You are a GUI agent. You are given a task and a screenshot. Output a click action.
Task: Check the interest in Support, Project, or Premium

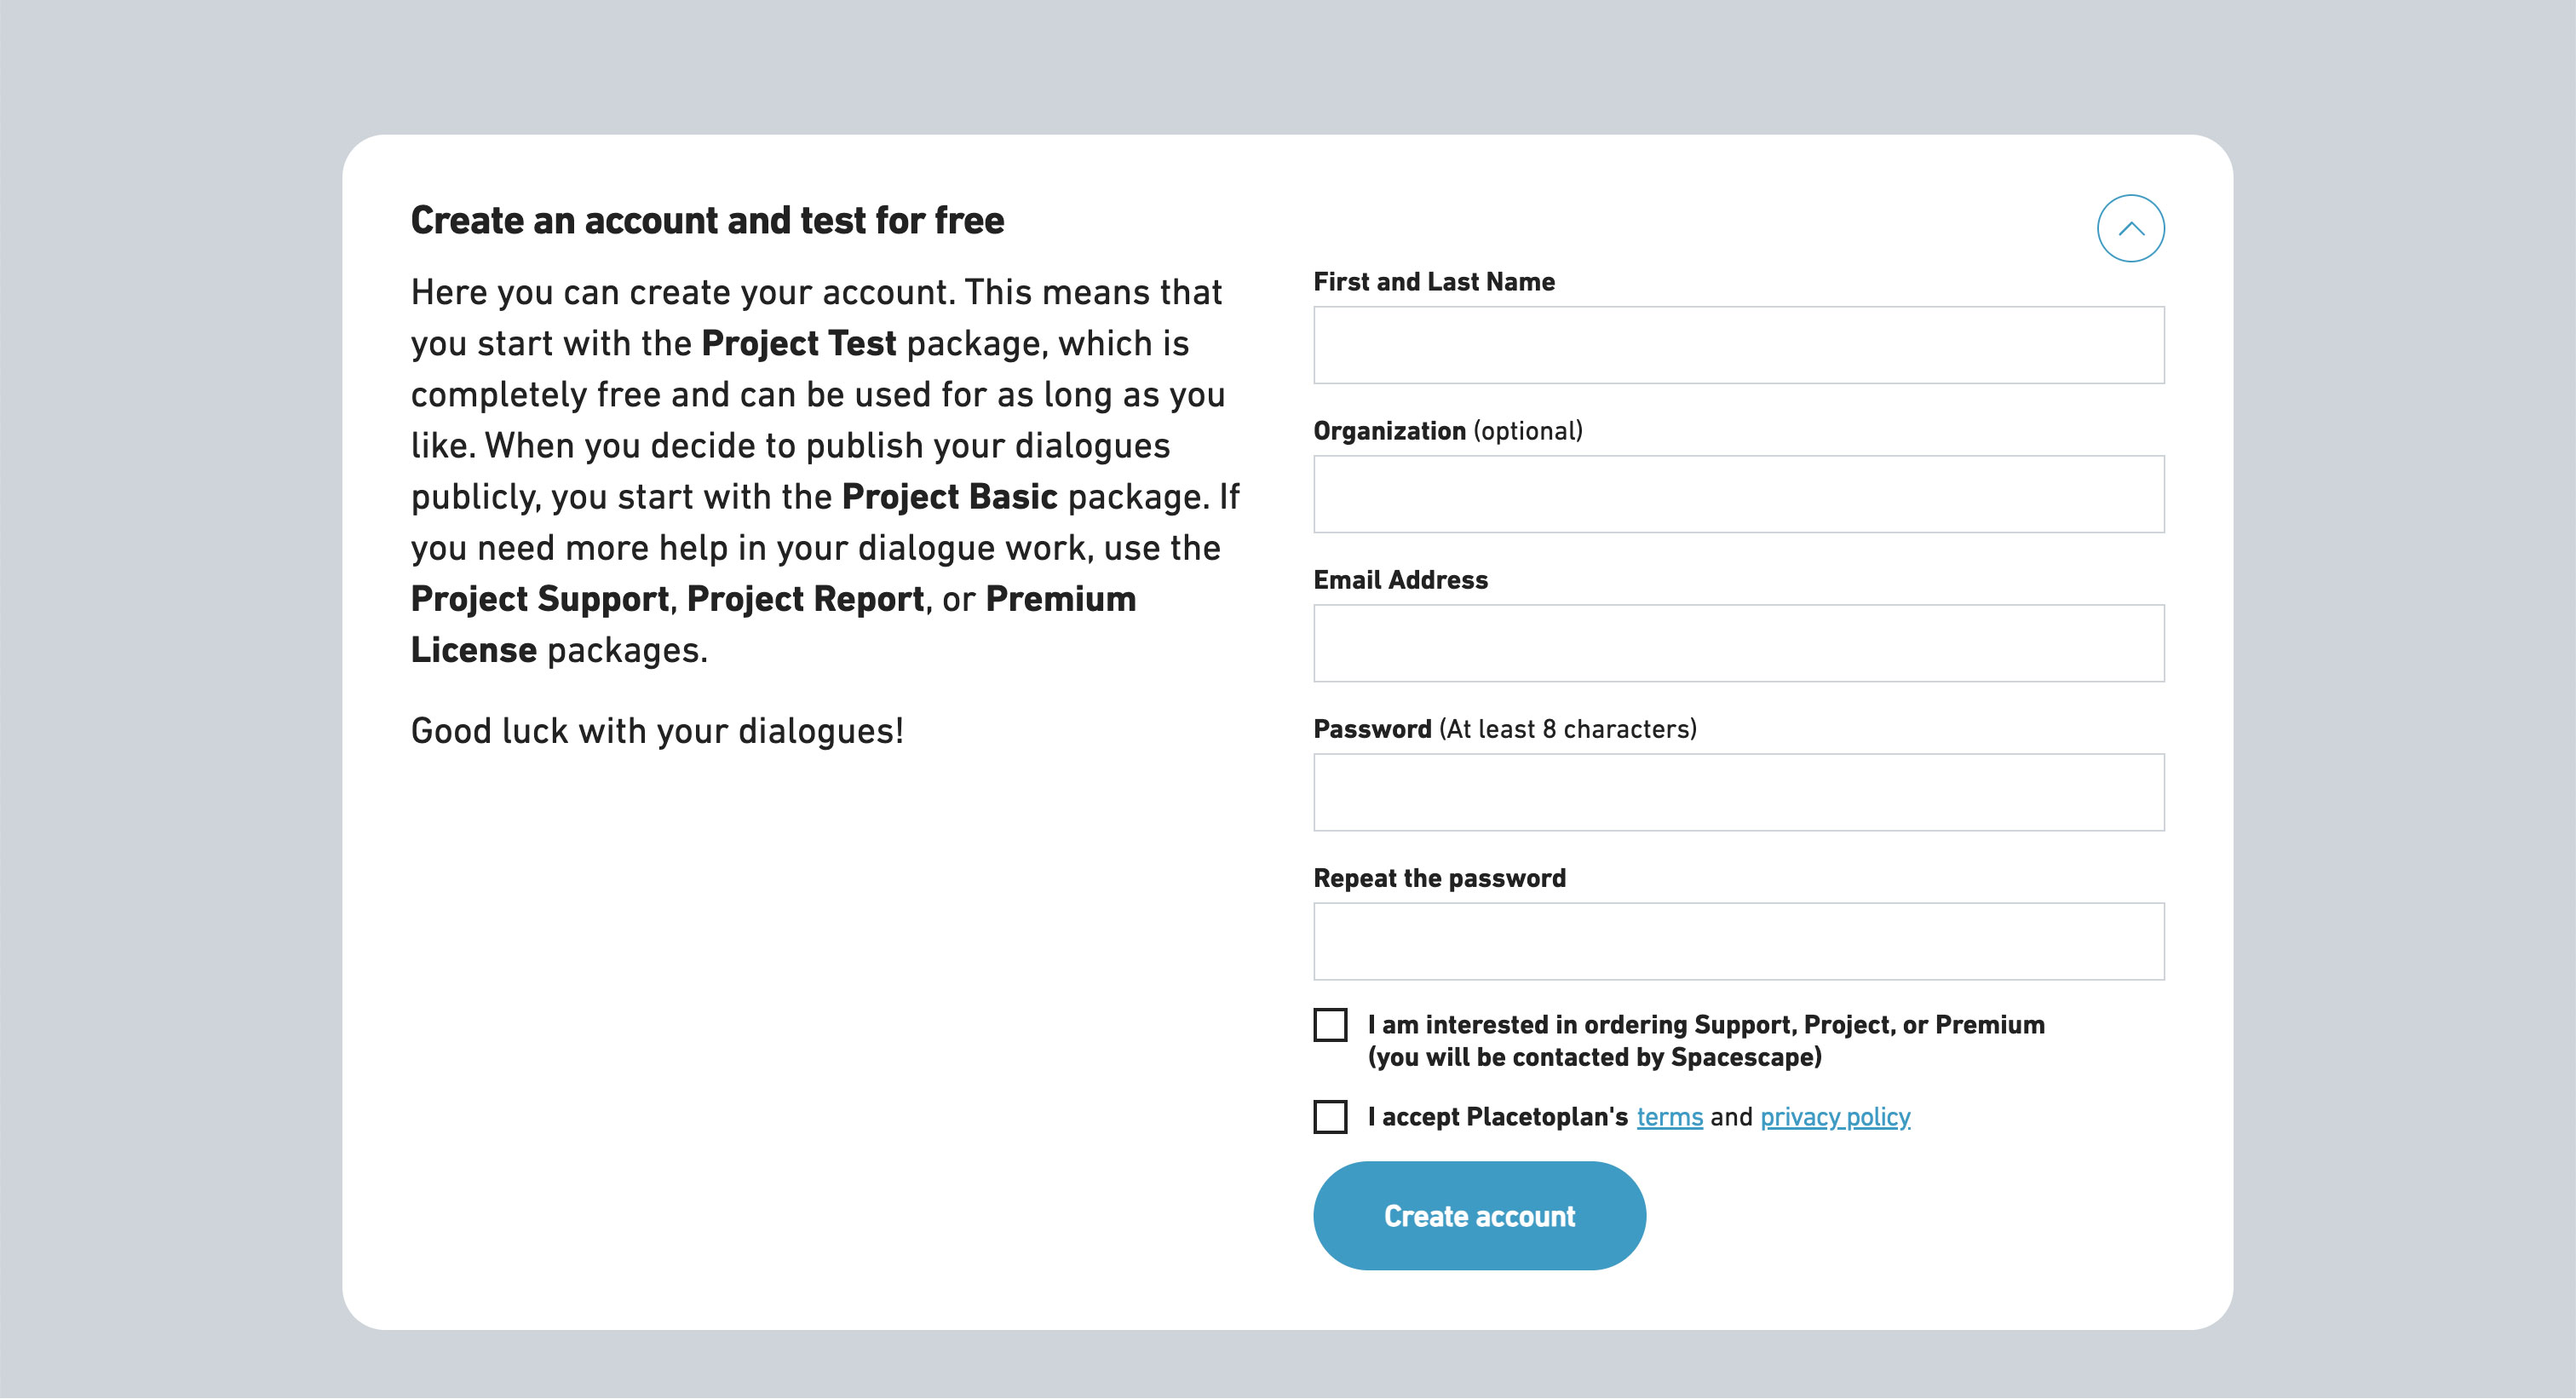point(1330,1024)
